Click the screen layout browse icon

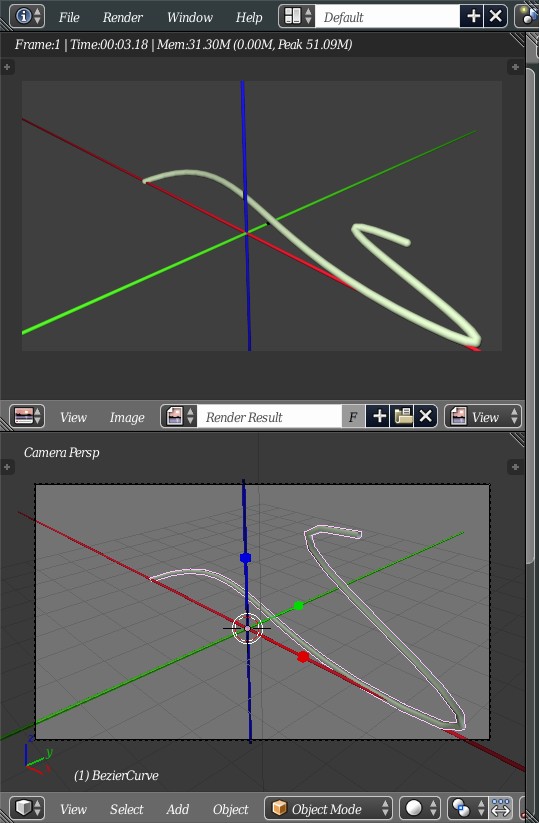tap(297, 16)
